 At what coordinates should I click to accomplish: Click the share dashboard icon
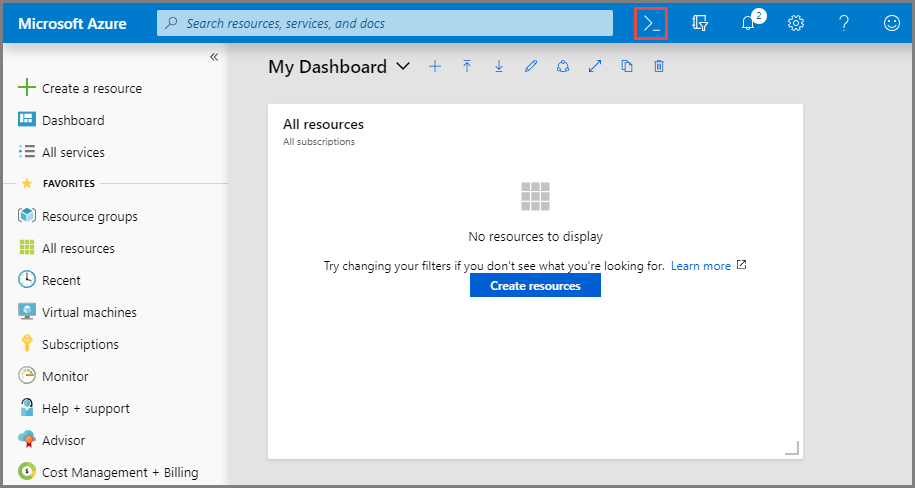[563, 67]
